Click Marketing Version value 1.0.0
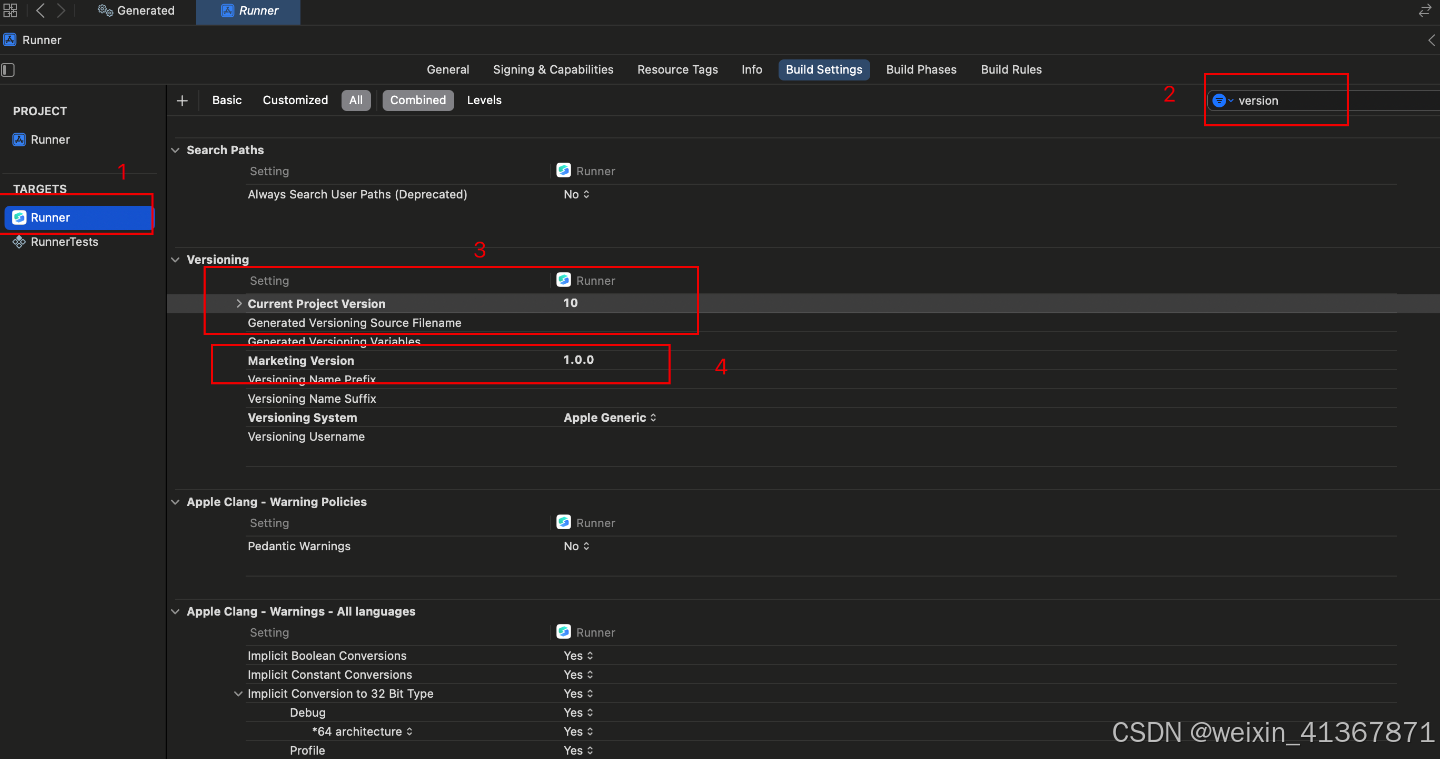The width and height of the screenshot is (1440, 759). [579, 360]
